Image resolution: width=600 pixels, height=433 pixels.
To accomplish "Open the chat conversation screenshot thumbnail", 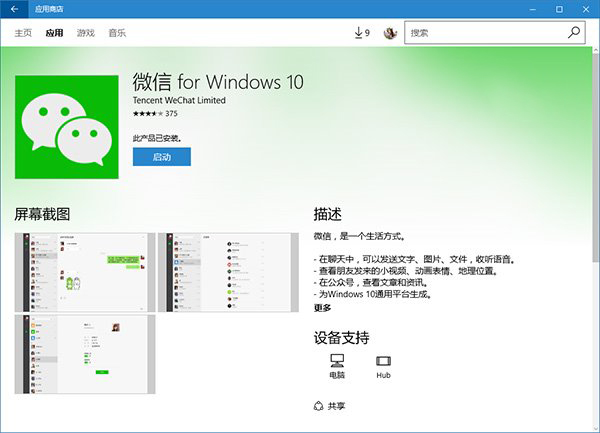I will [x=85, y=272].
